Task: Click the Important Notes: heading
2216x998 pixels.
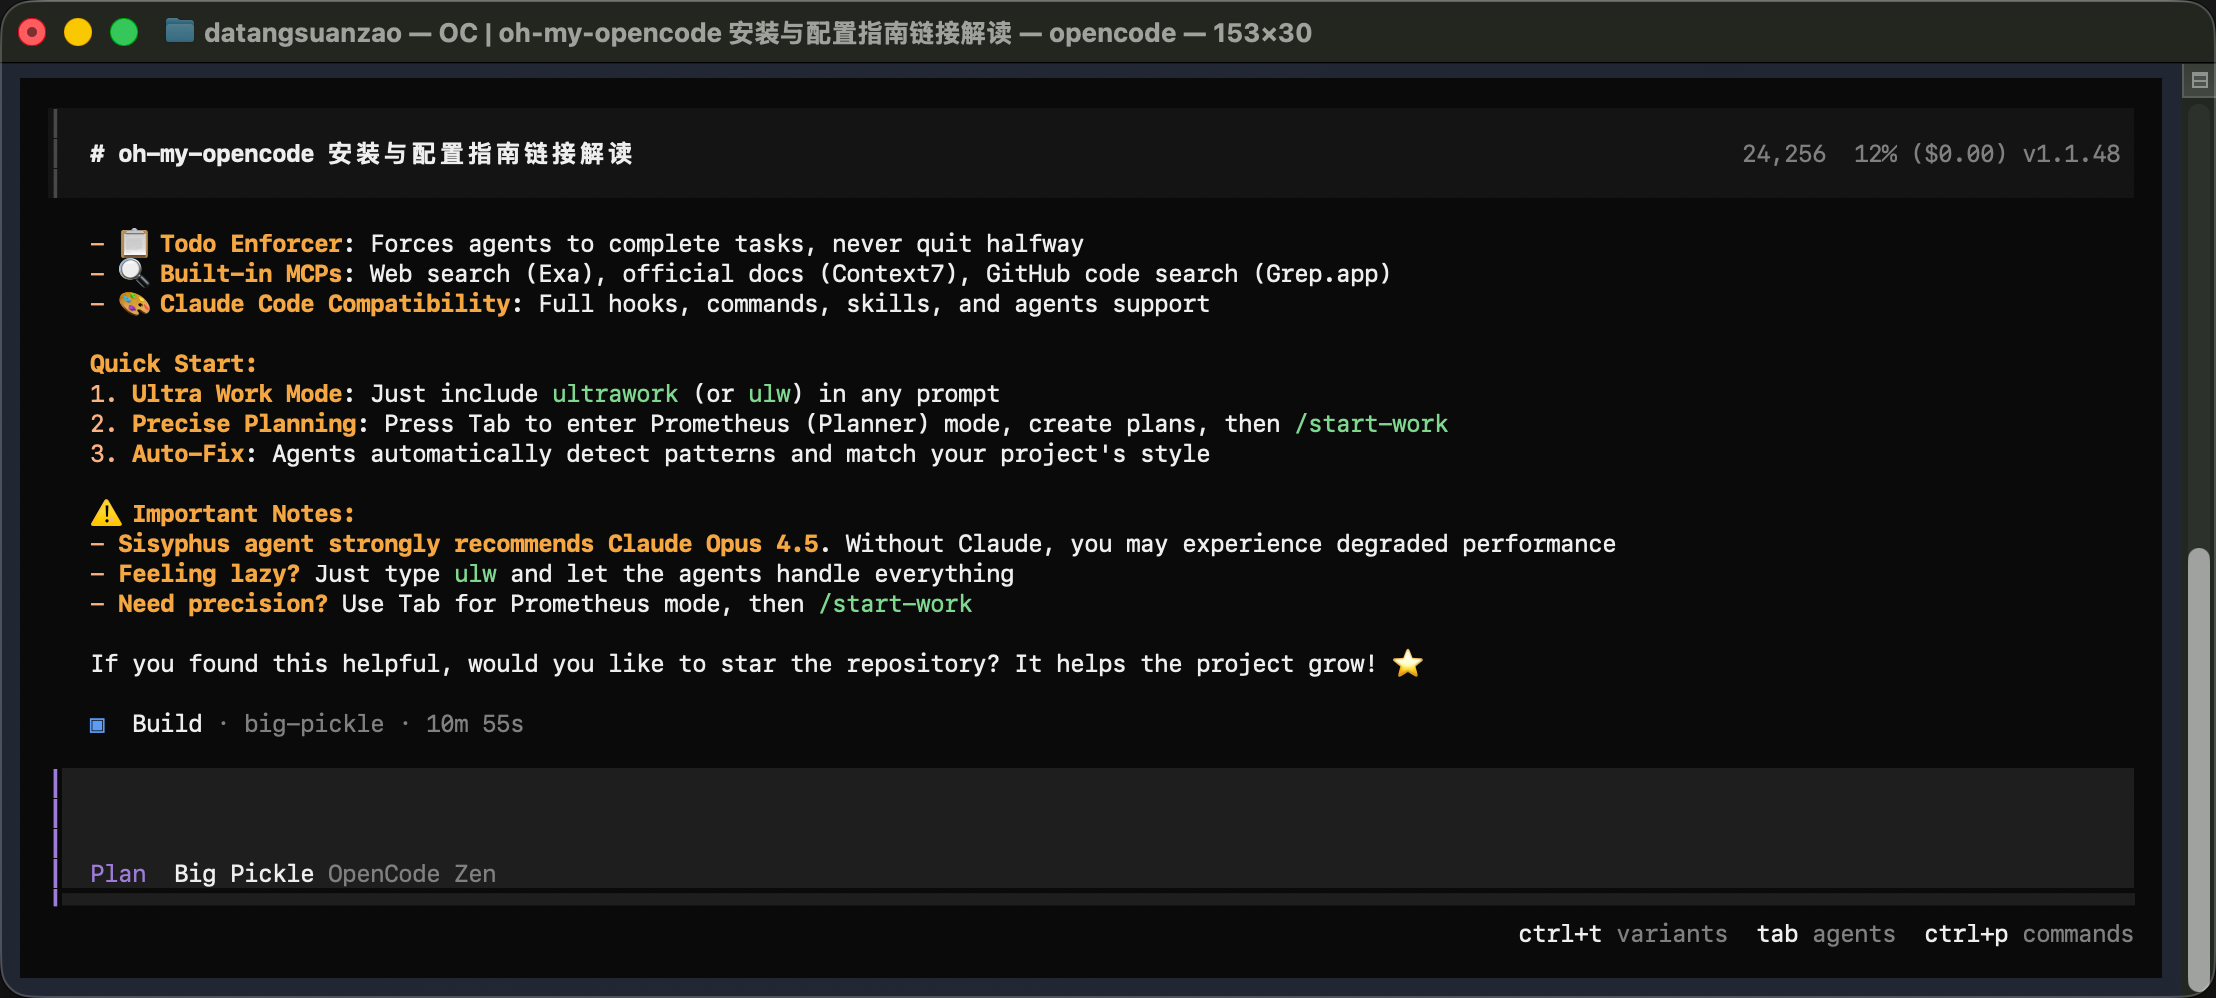Action: coord(243,514)
